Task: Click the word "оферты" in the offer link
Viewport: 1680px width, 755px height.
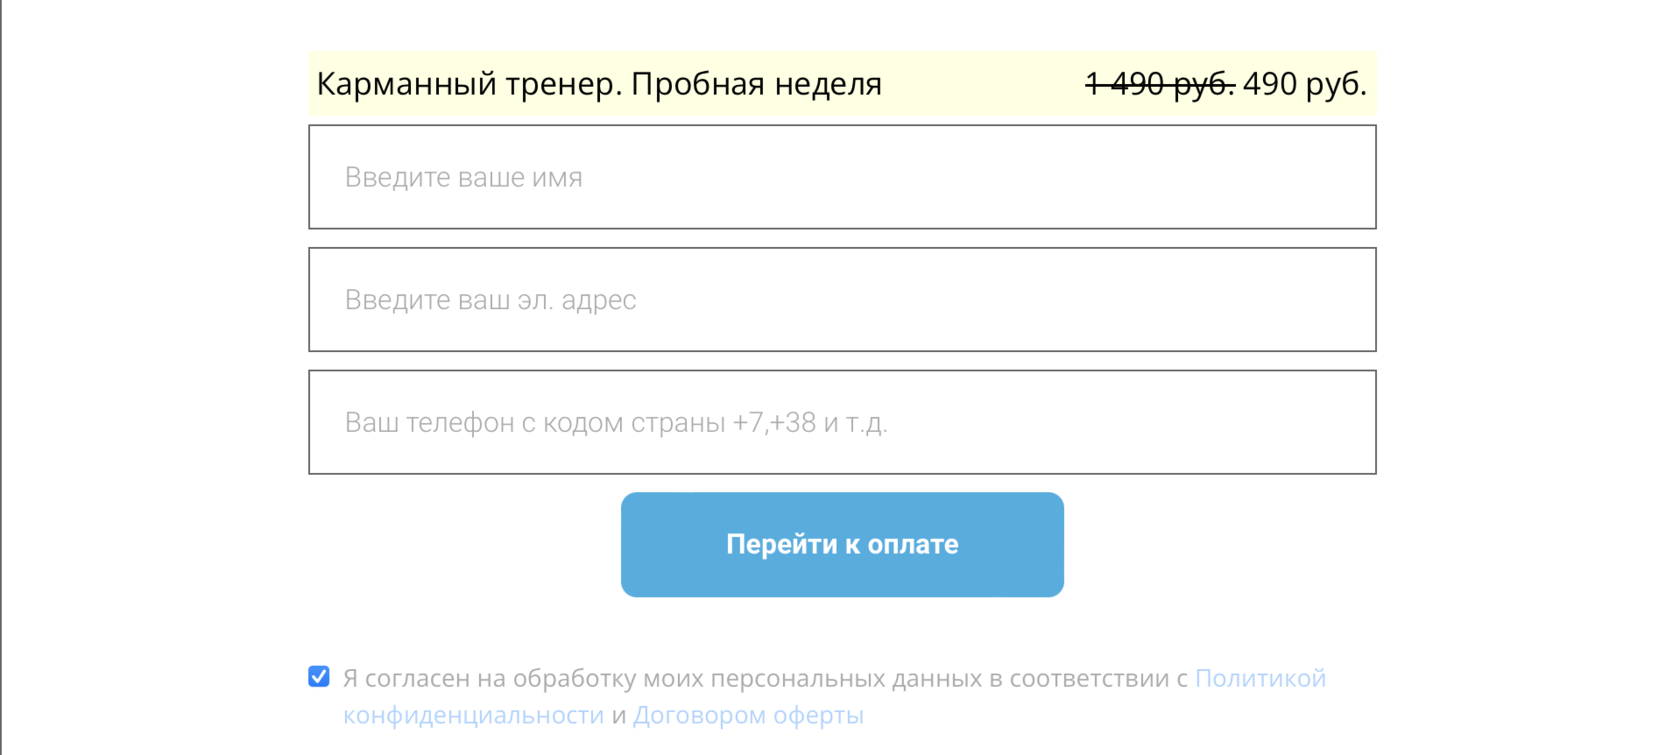Action: click(x=818, y=715)
